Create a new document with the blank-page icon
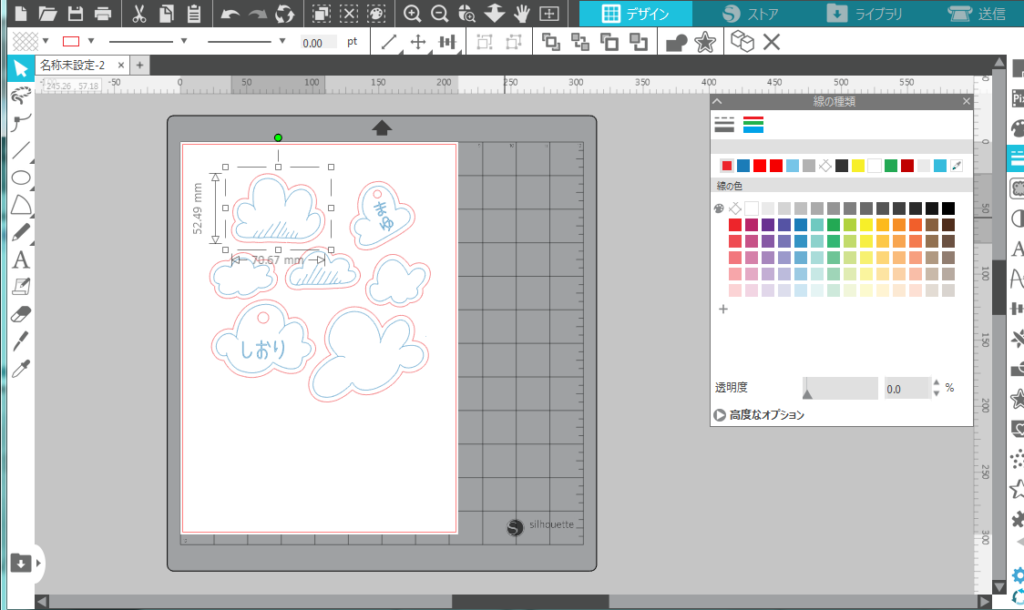The width and height of the screenshot is (1024, 610). [x=20, y=13]
